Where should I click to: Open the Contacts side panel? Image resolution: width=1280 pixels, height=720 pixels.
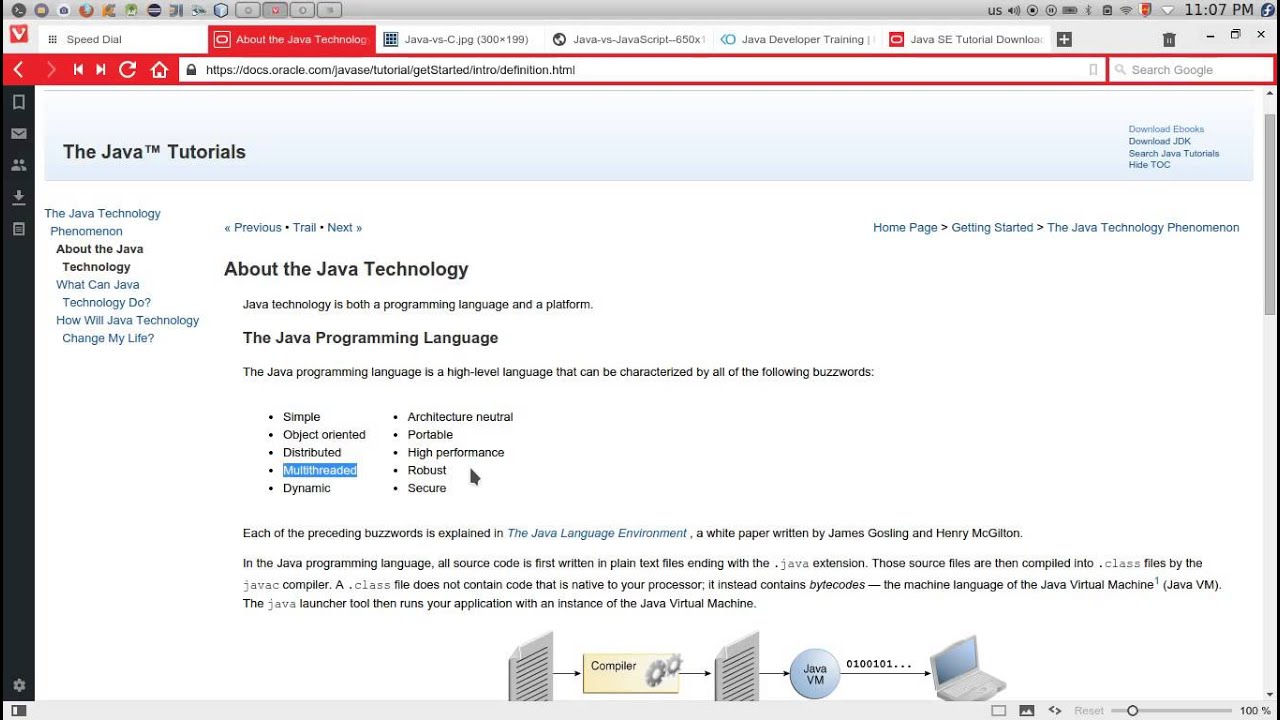click(18, 165)
